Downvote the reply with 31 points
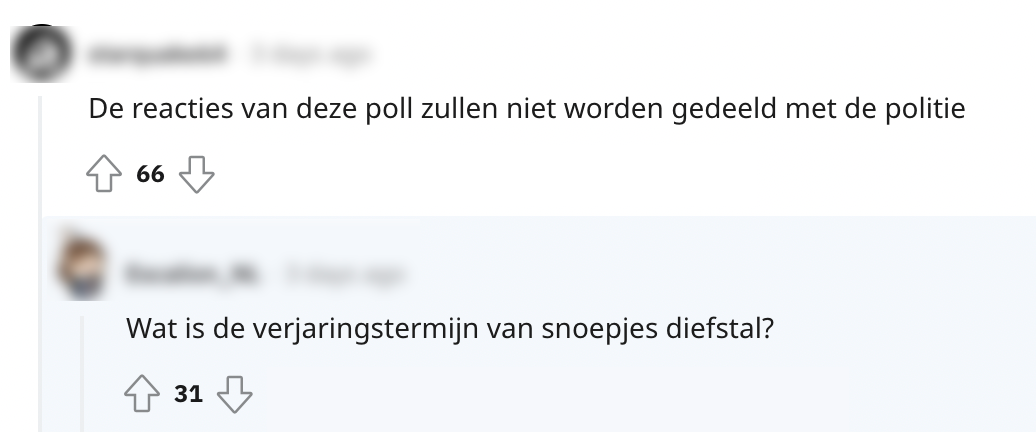This screenshot has width=1036, height=432. (x=234, y=394)
